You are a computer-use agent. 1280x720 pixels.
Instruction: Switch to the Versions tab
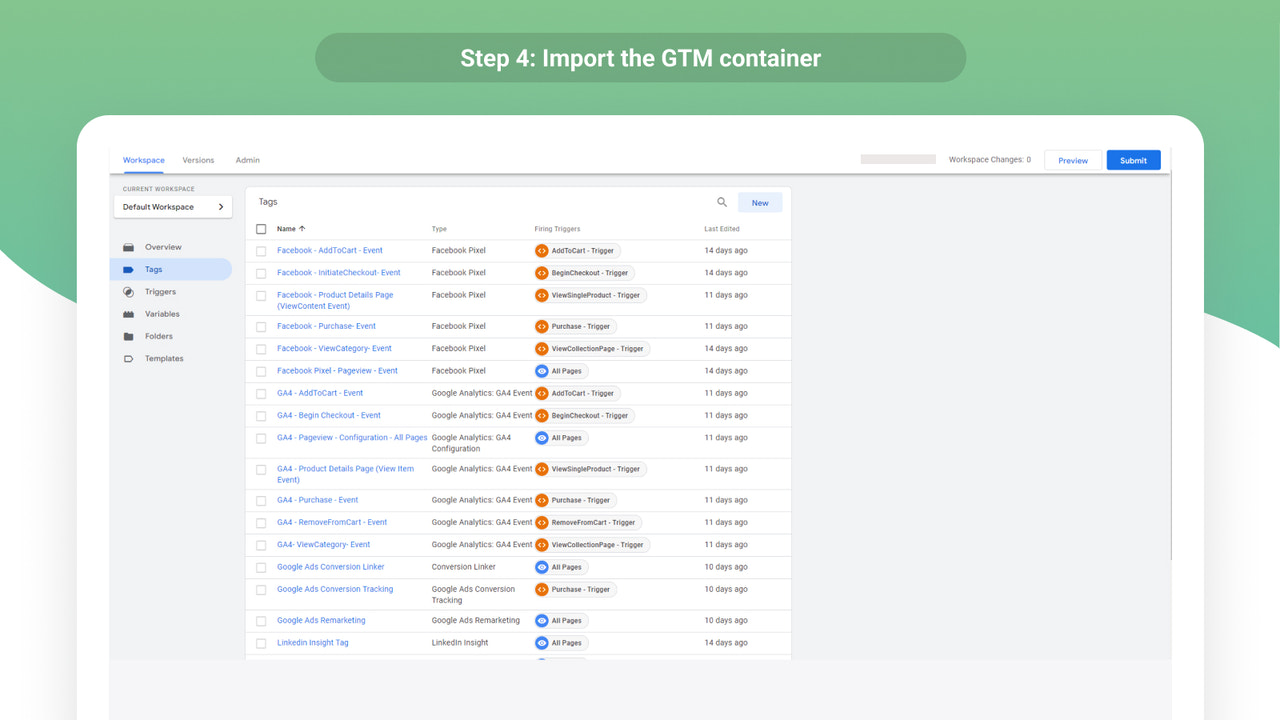[x=198, y=159]
